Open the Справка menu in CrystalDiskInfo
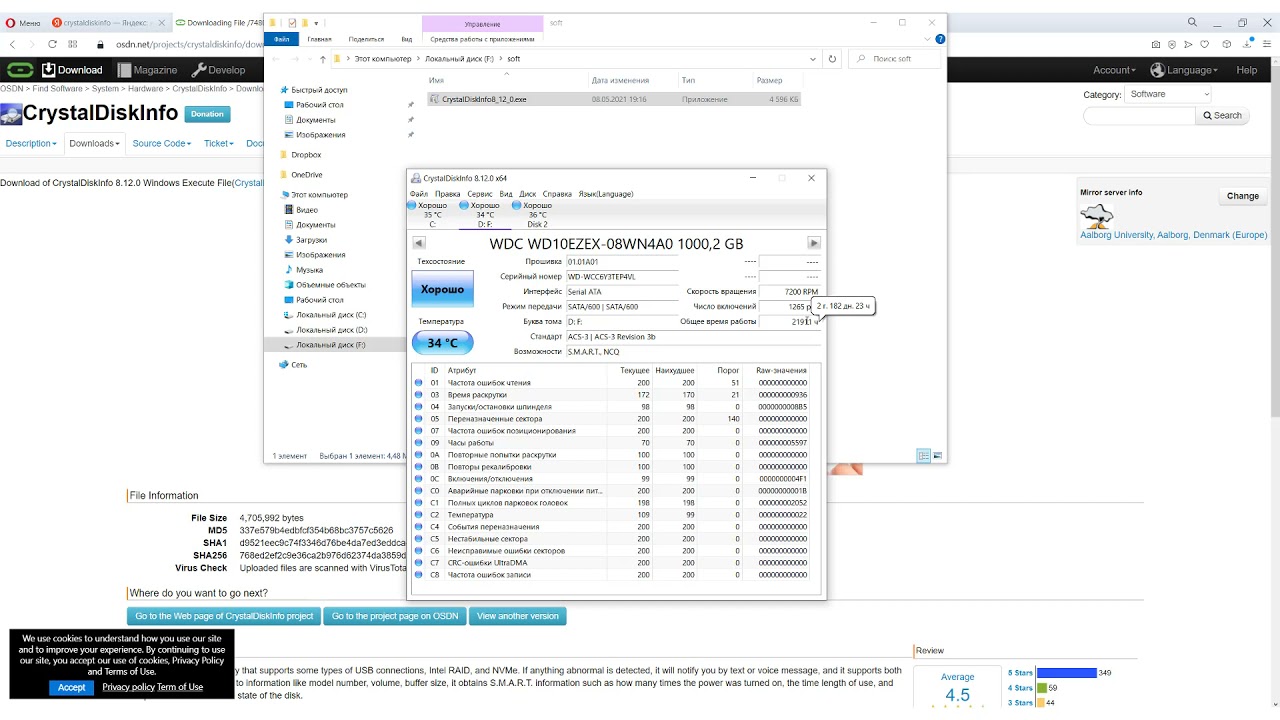The height and width of the screenshot is (720, 1280). pos(557,194)
